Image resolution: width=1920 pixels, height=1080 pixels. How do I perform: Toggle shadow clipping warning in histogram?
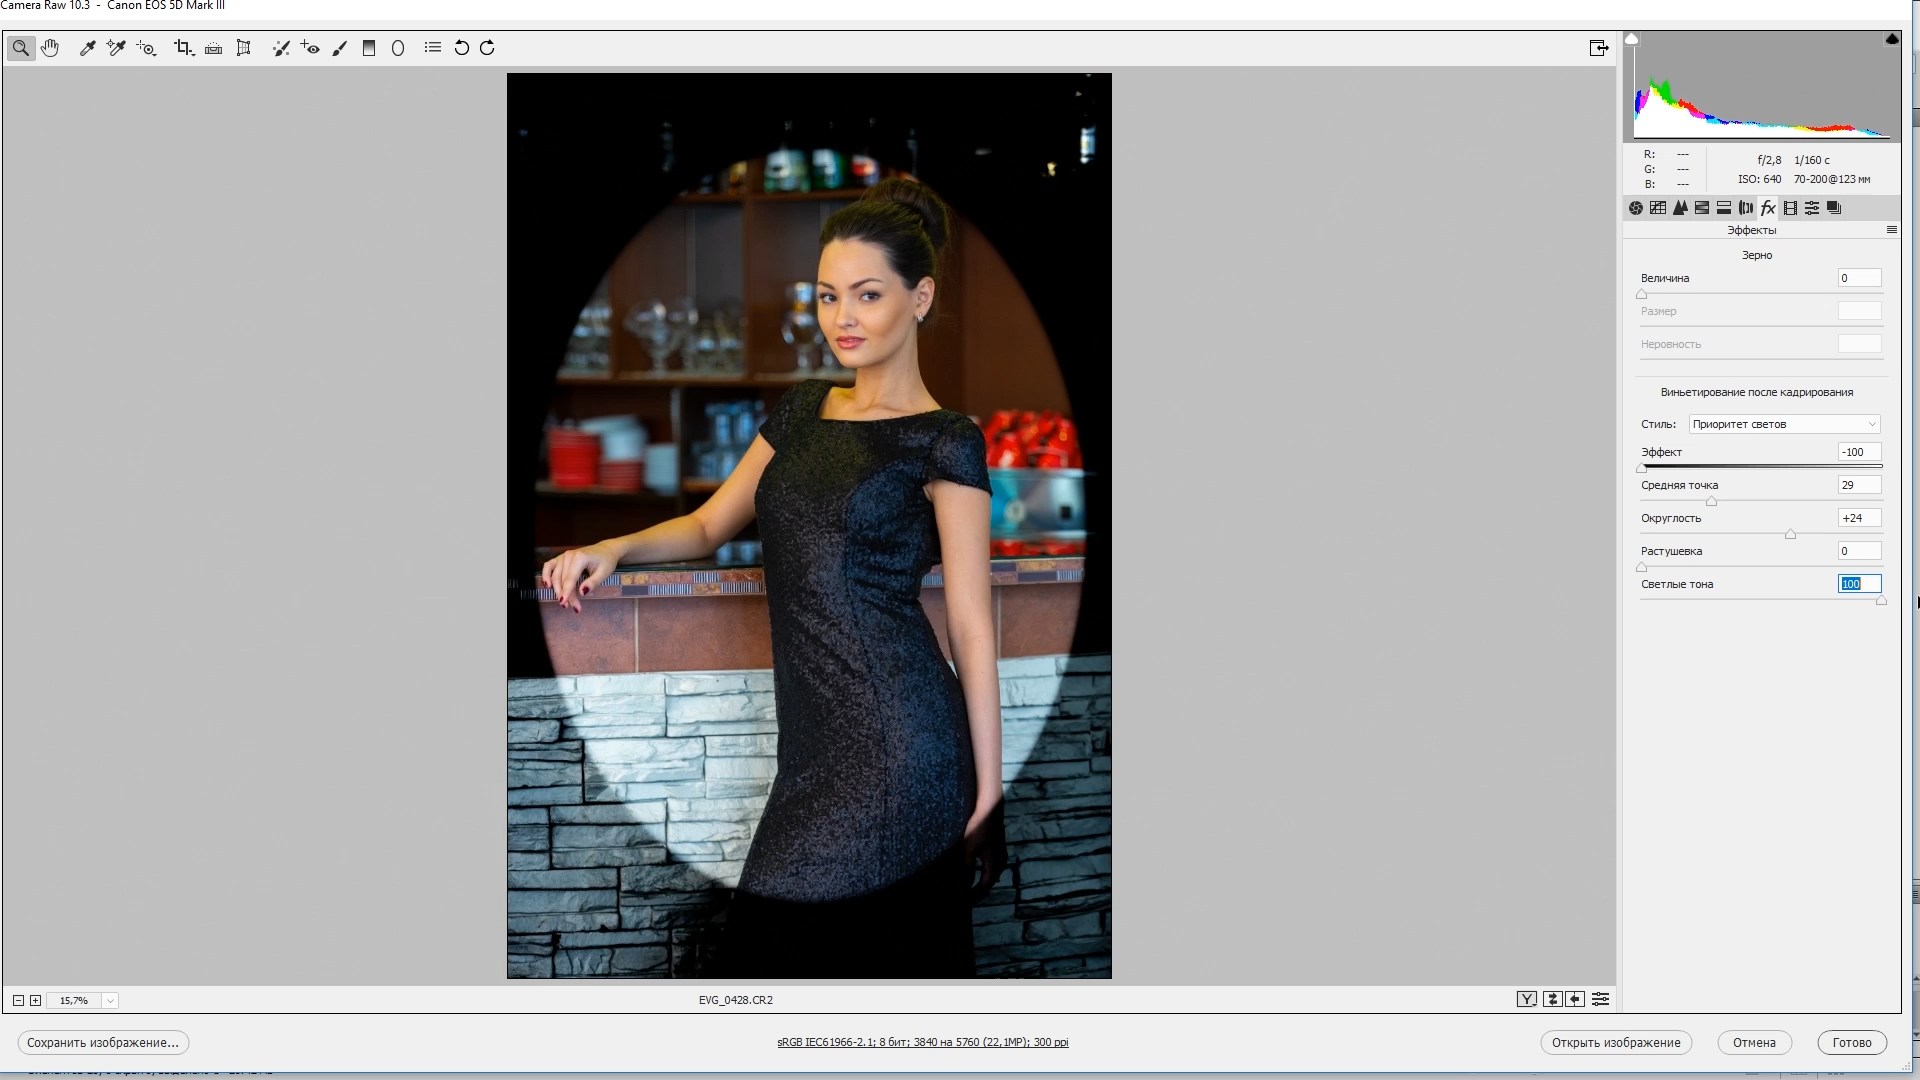point(1632,39)
